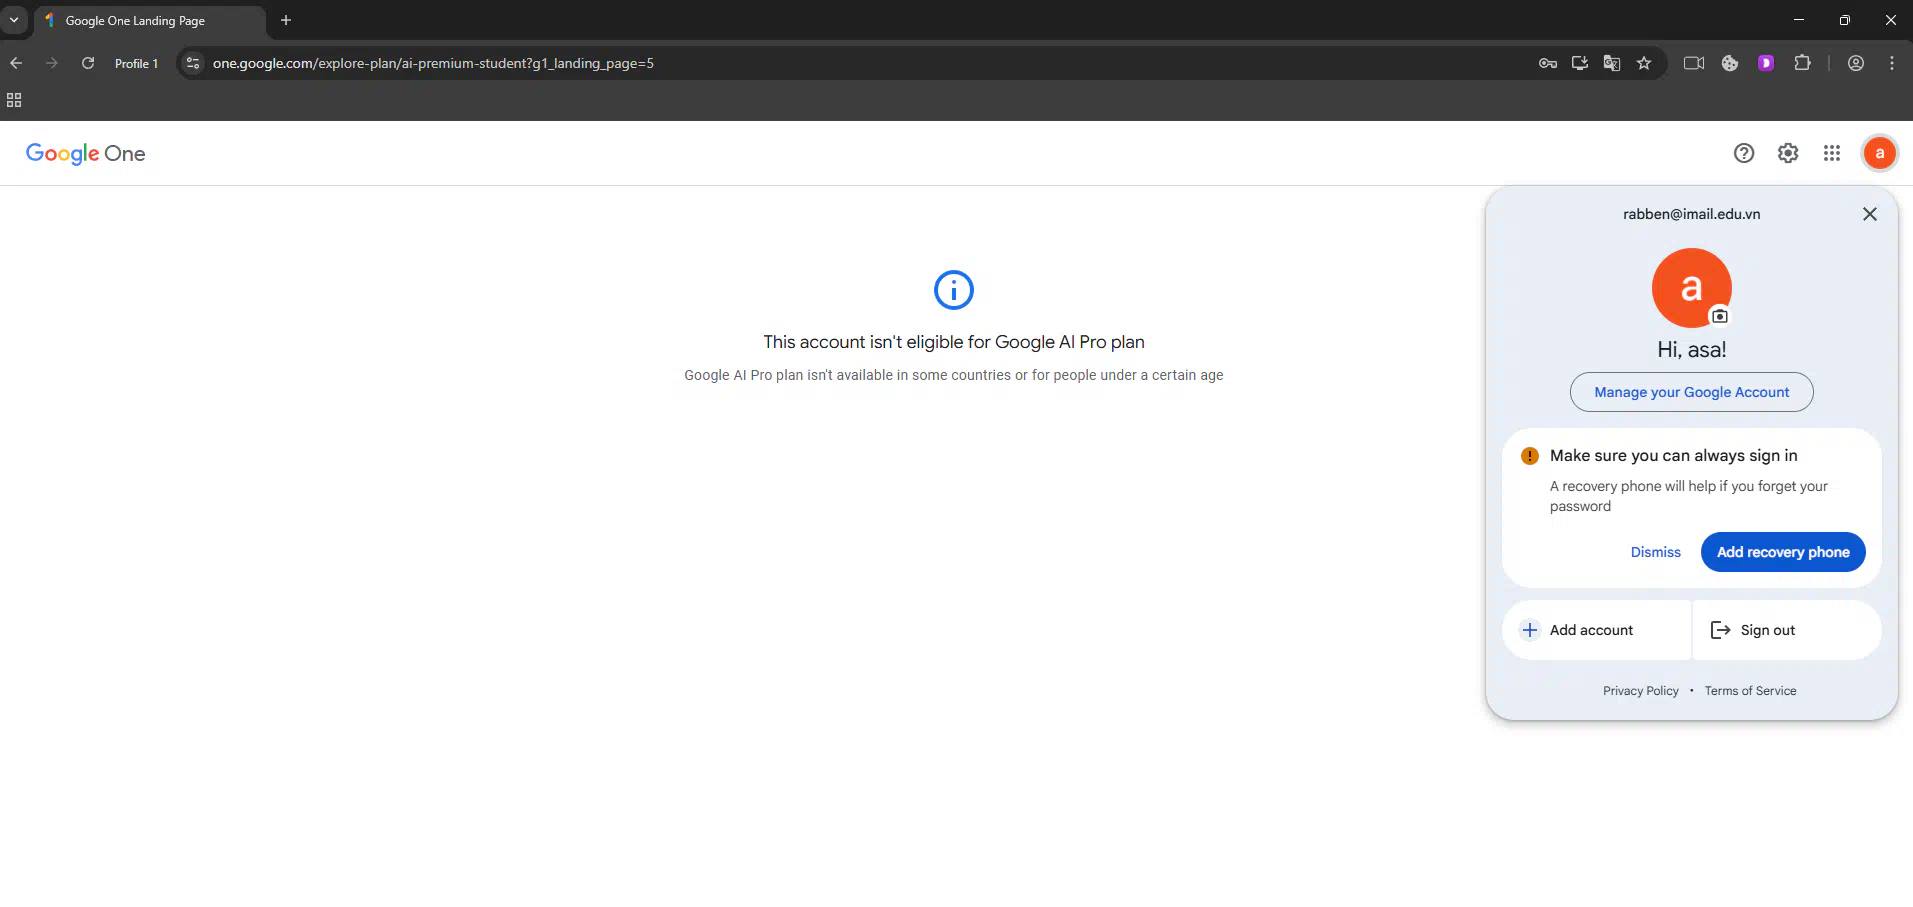Dismiss the recovery phone reminder
Image resolution: width=1913 pixels, height=907 pixels.
tap(1656, 552)
